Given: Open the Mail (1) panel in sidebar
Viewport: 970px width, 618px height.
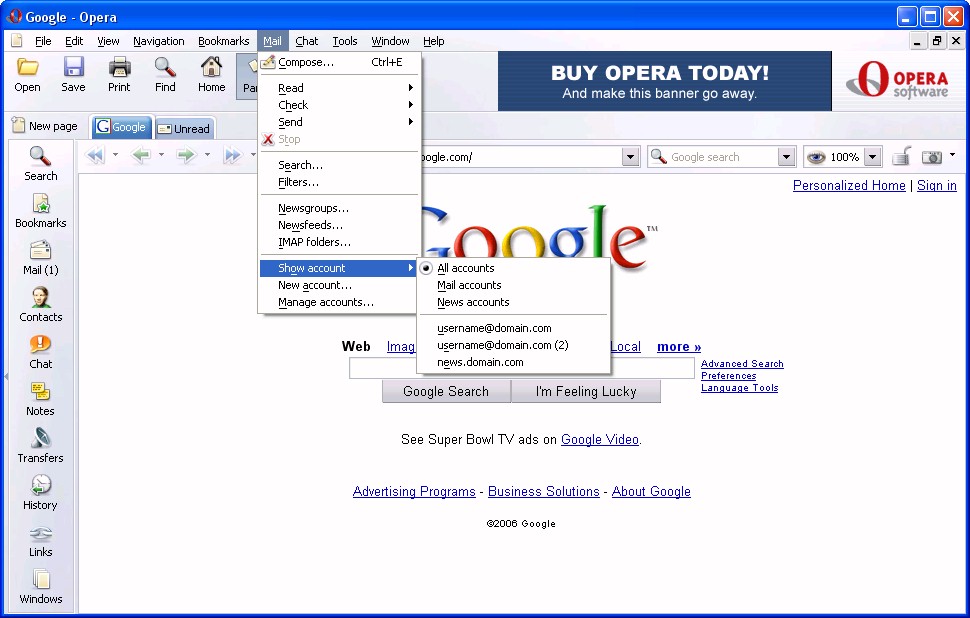Looking at the screenshot, I should (x=41, y=258).
